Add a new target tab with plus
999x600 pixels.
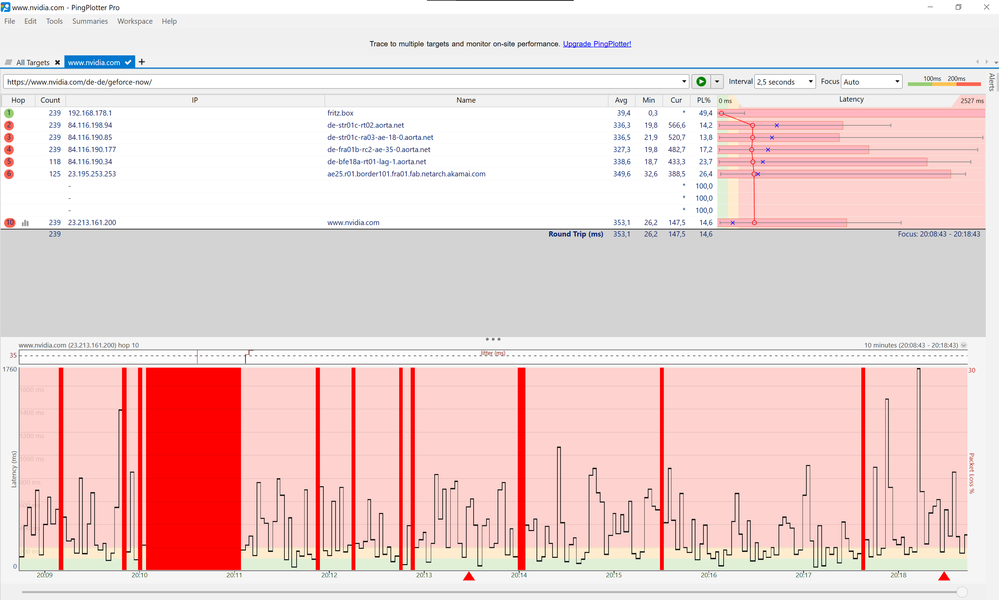tap(141, 62)
